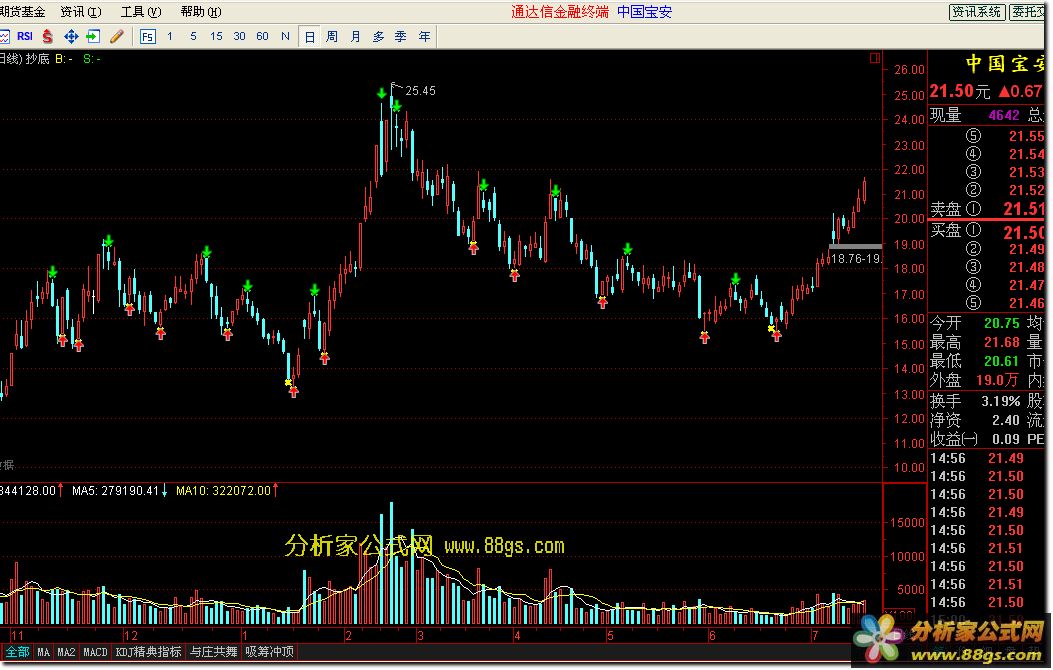Switch to the MA2 indicator tab

(x=66, y=651)
